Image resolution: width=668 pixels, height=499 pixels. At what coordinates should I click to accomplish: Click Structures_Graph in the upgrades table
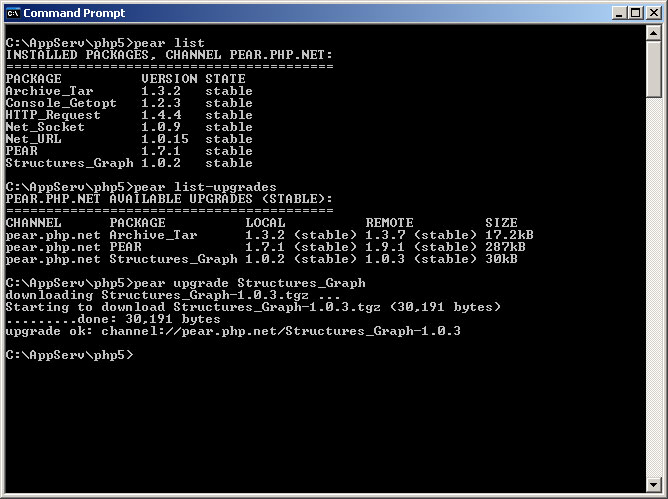(x=173, y=259)
